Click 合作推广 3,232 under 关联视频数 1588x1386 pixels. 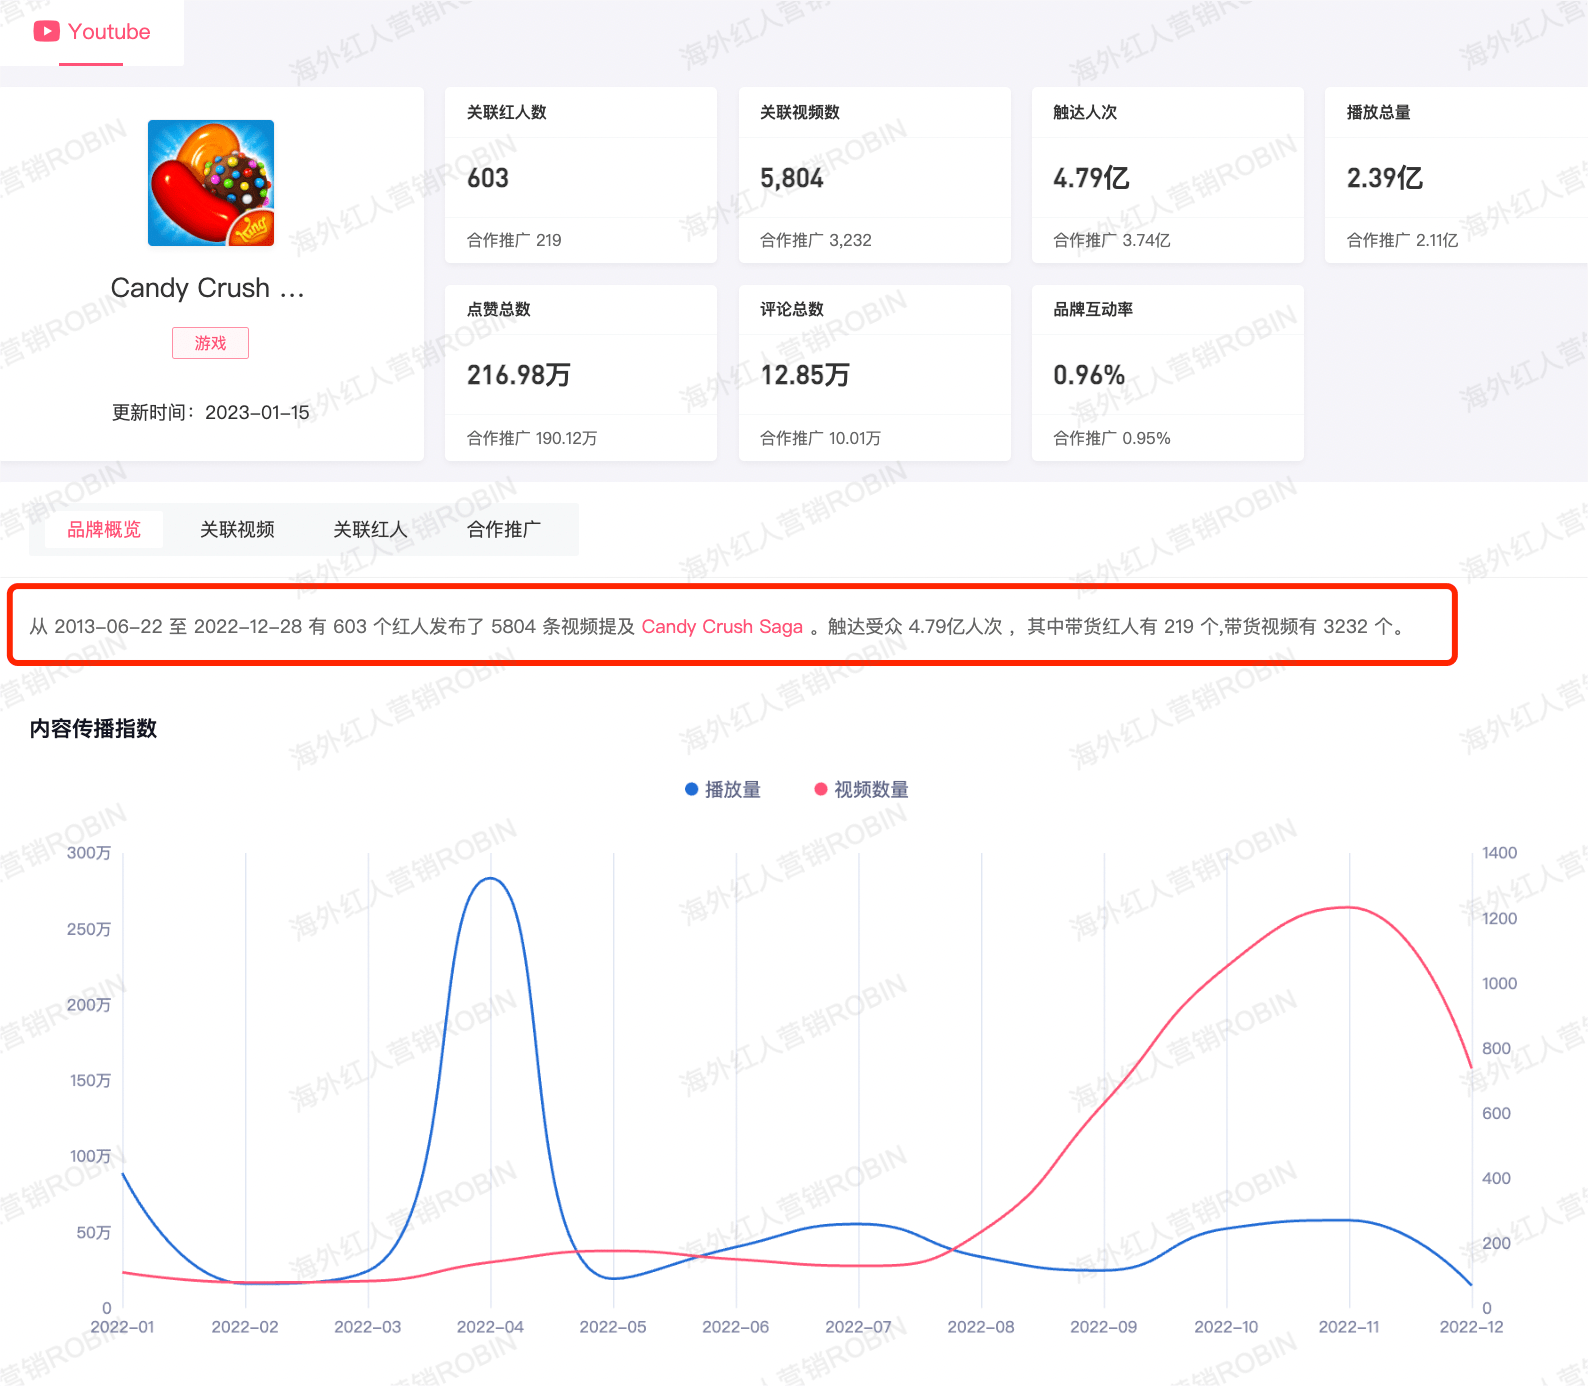click(x=816, y=240)
